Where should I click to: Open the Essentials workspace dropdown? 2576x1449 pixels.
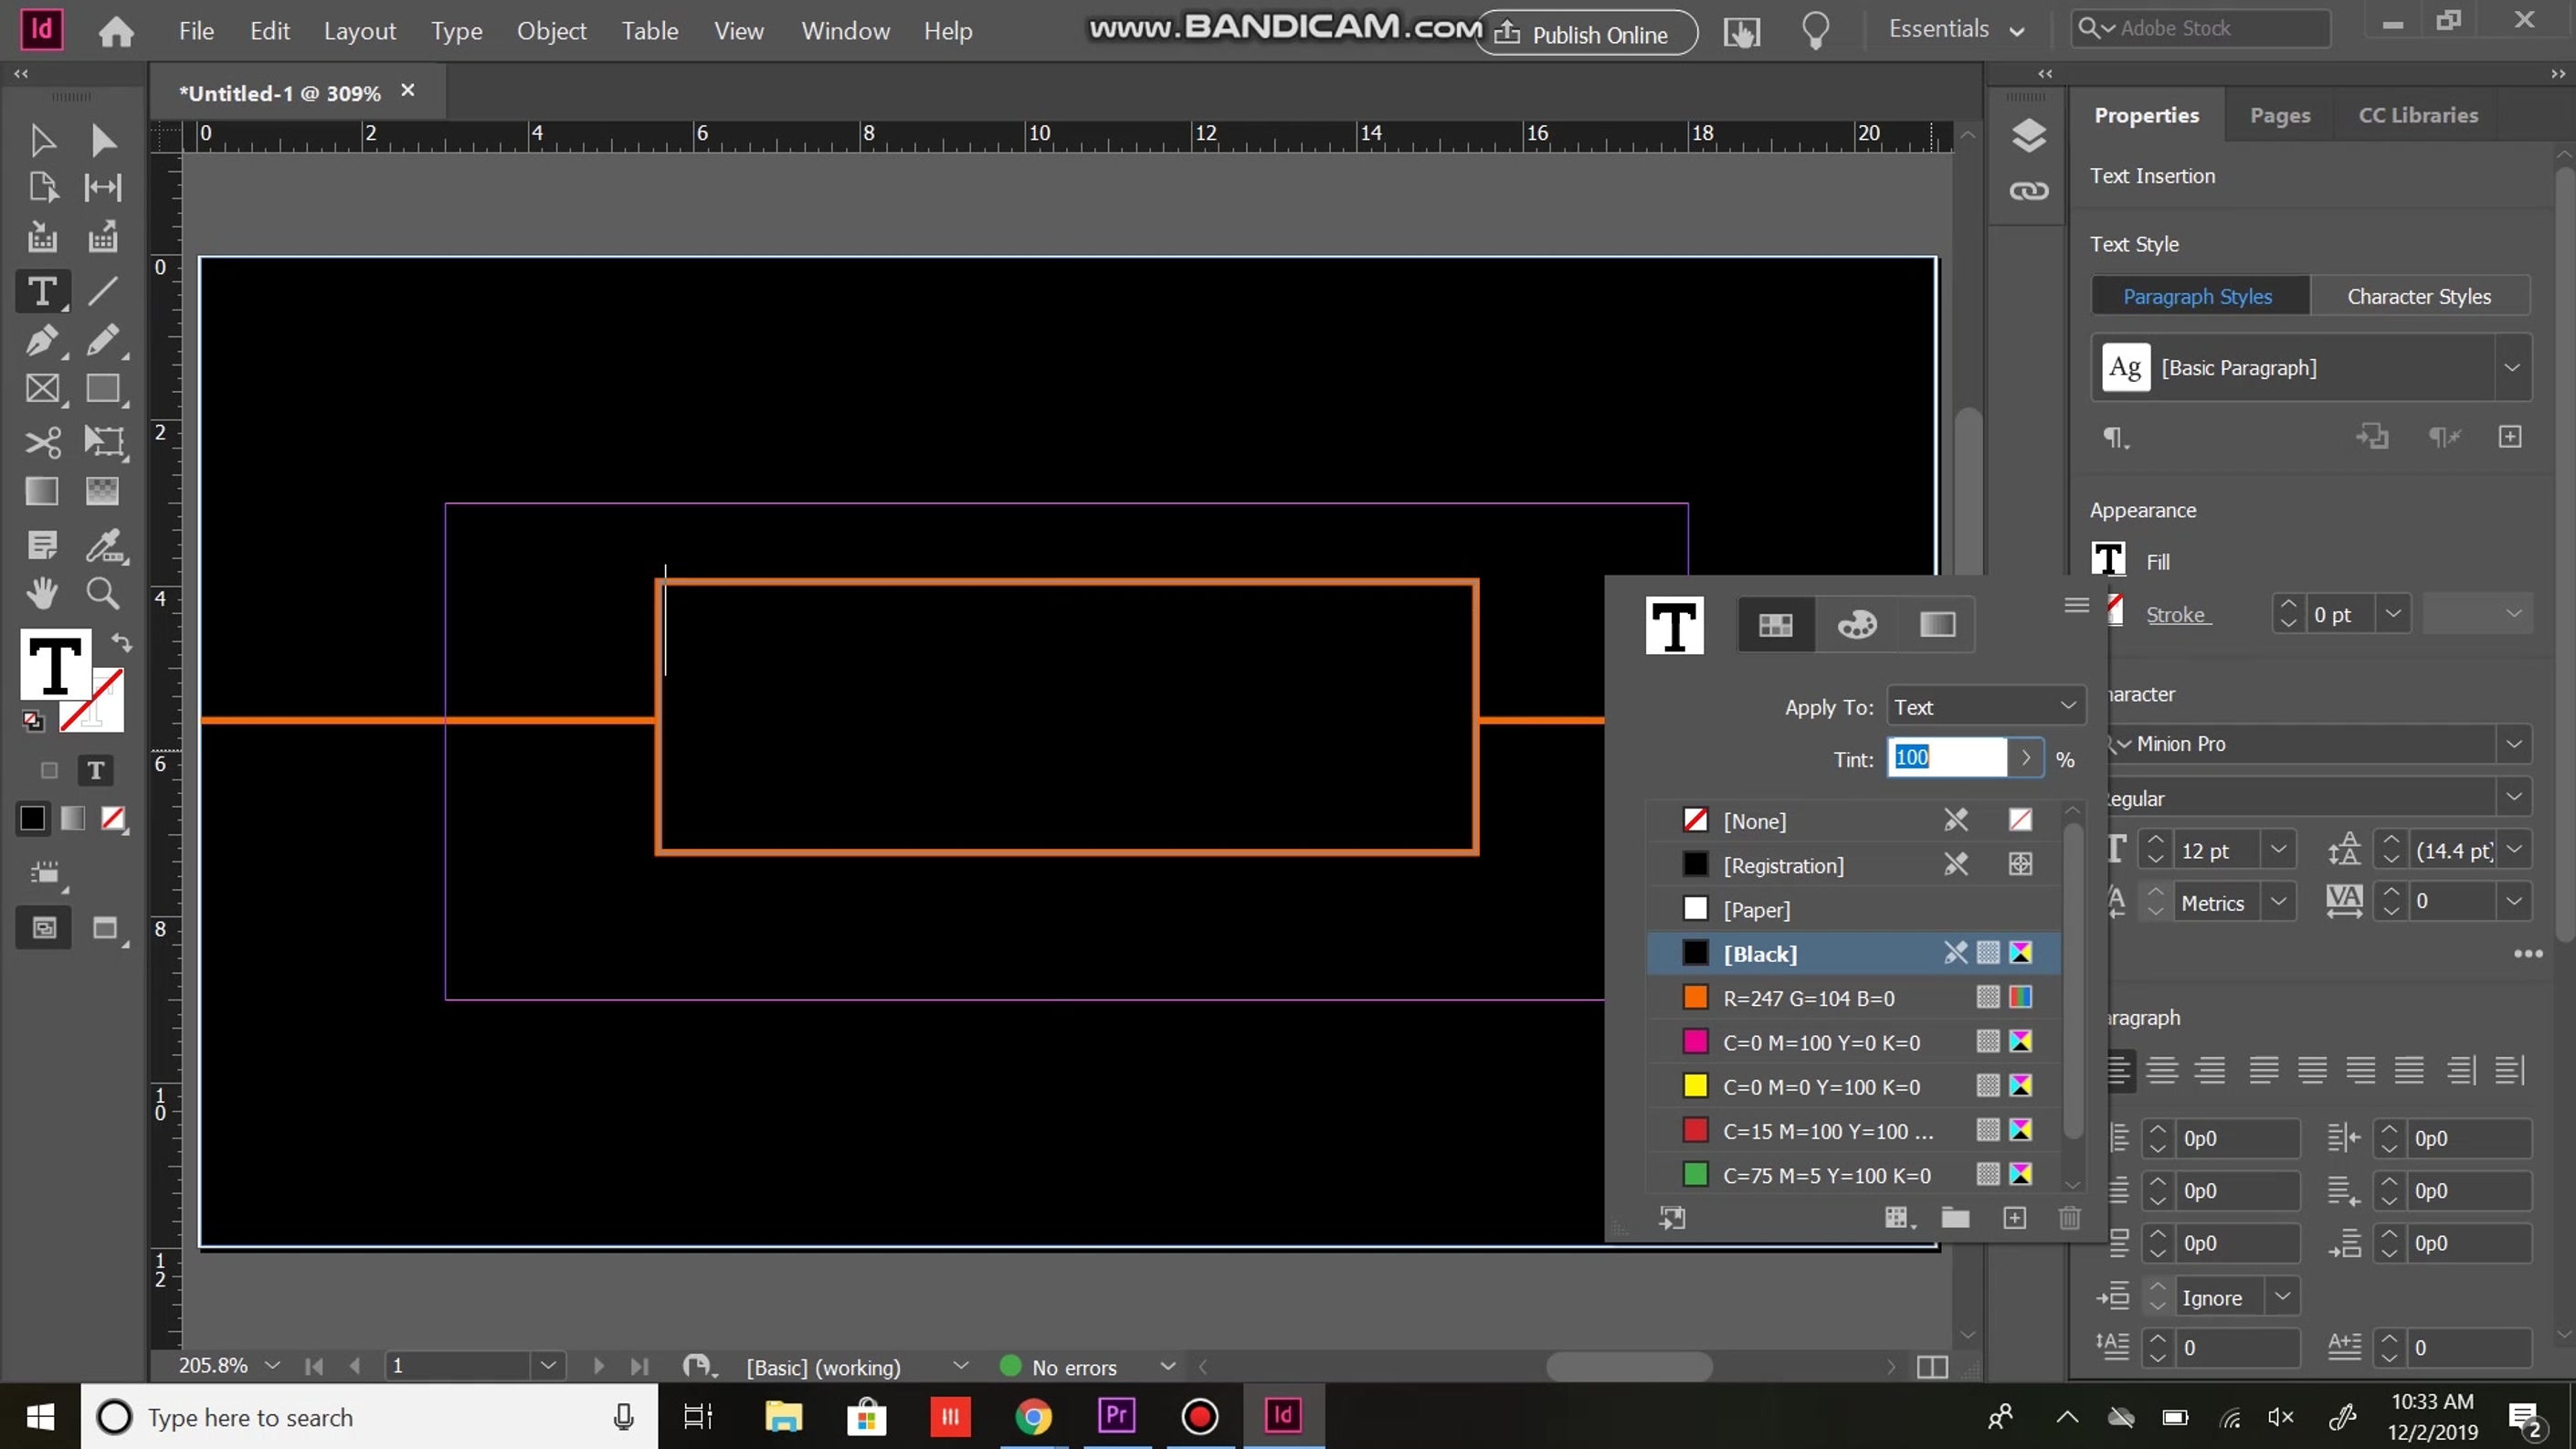tap(1957, 30)
